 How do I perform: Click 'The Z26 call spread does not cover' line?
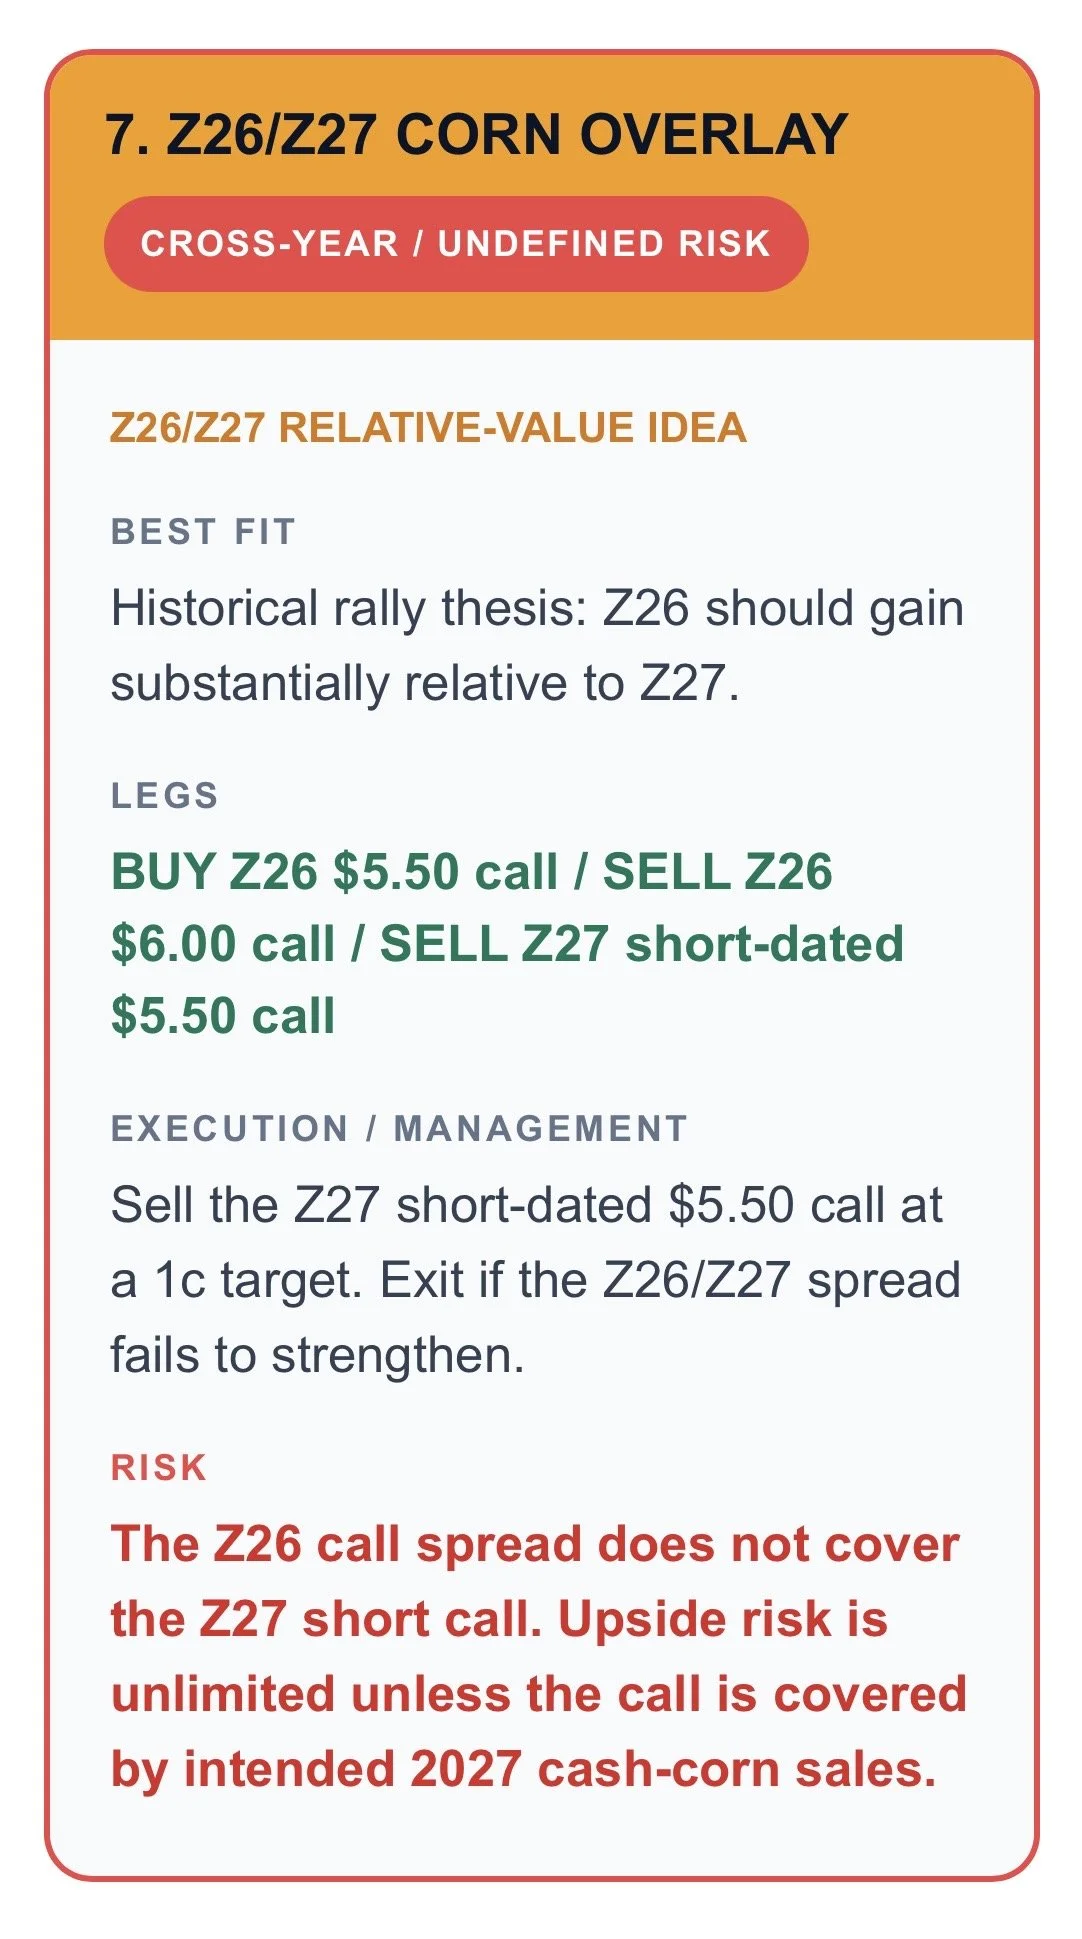pos(535,1544)
